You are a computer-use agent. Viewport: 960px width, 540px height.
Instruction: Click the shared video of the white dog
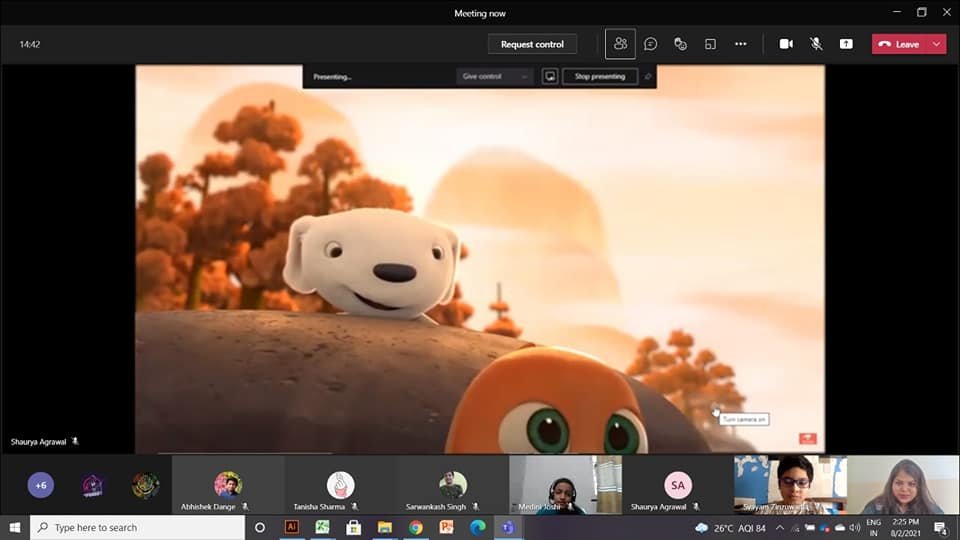tap(480, 259)
